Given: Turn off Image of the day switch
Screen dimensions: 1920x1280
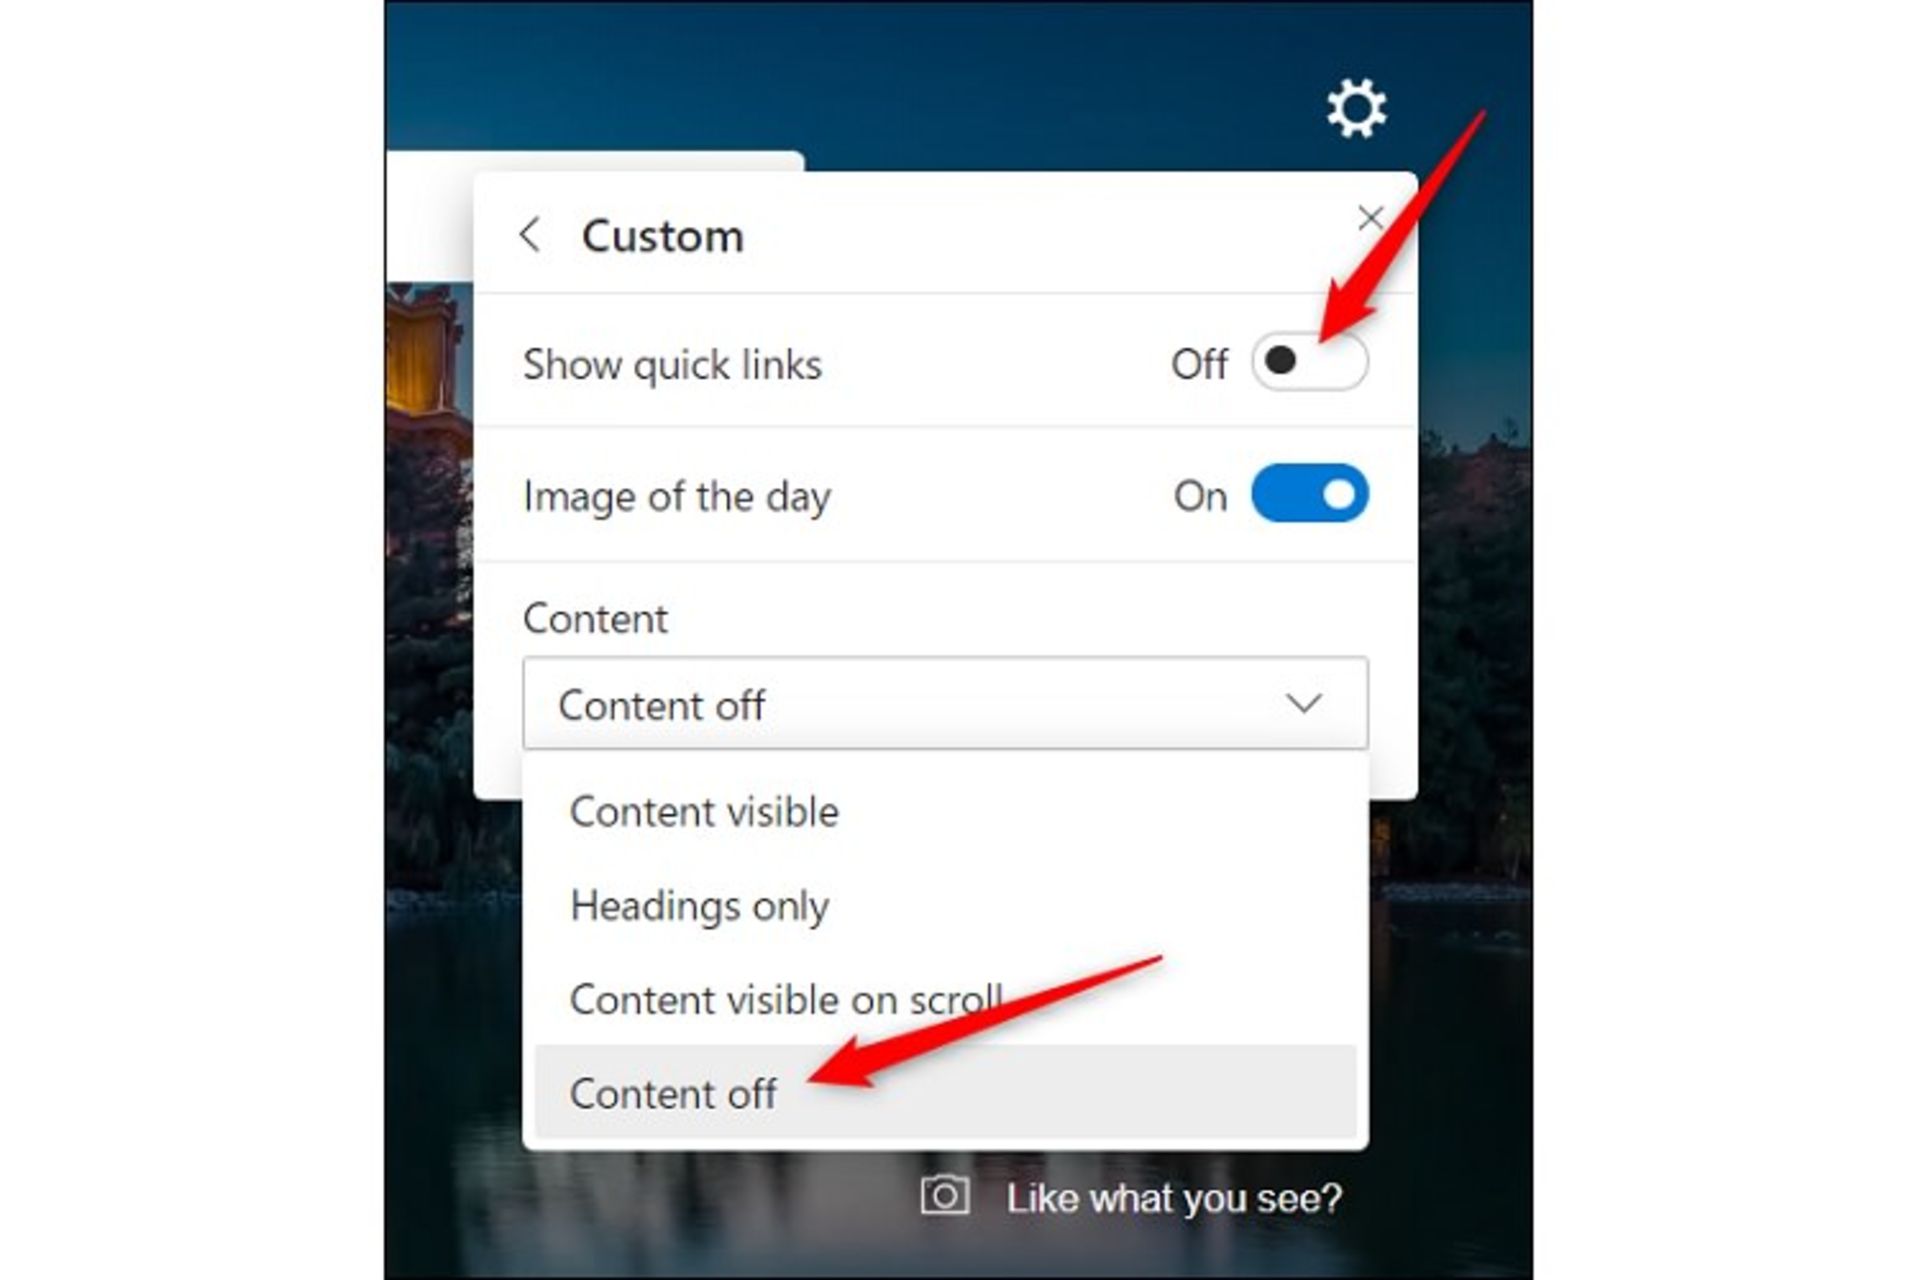Looking at the screenshot, I should [1309, 494].
